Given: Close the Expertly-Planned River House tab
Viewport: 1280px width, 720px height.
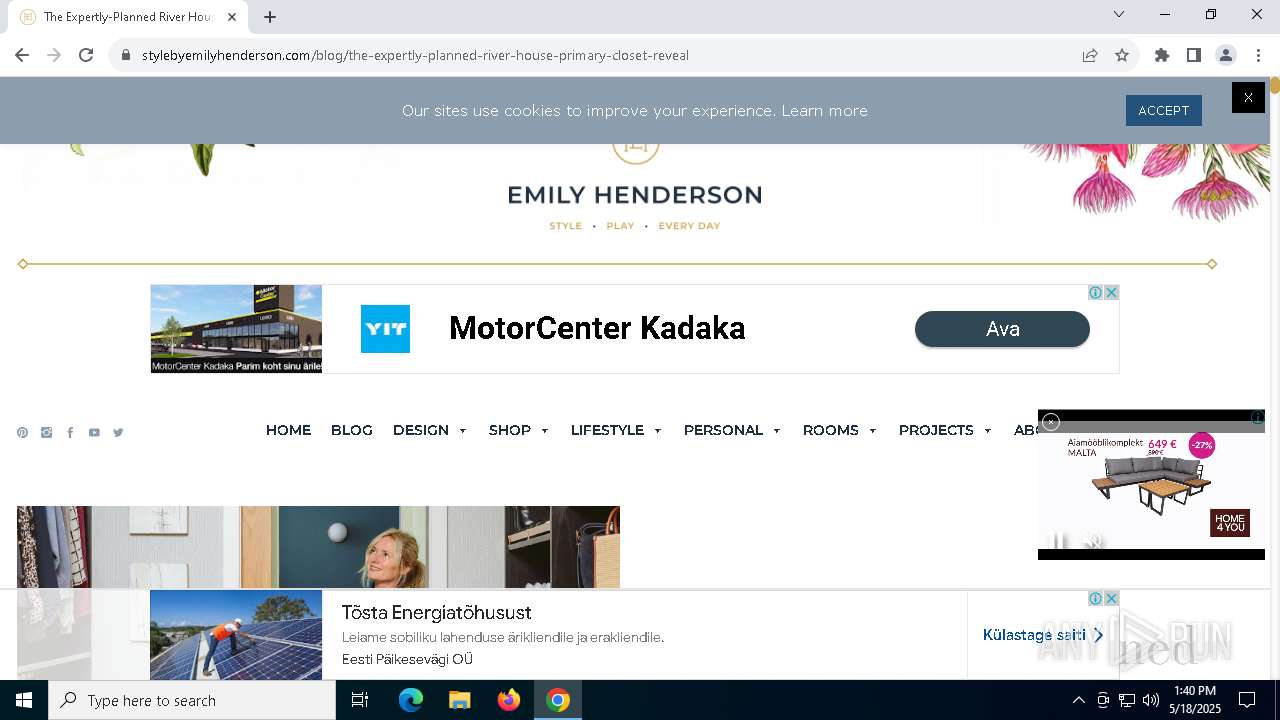Looking at the screenshot, I should point(232,17).
